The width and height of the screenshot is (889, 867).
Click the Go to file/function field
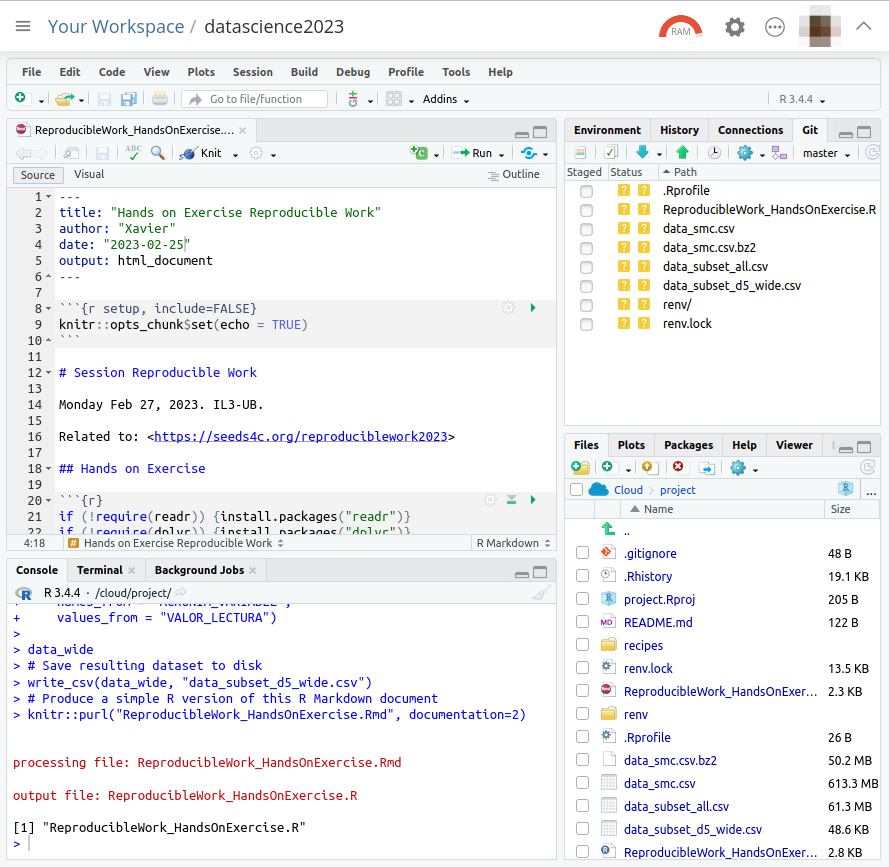(255, 99)
